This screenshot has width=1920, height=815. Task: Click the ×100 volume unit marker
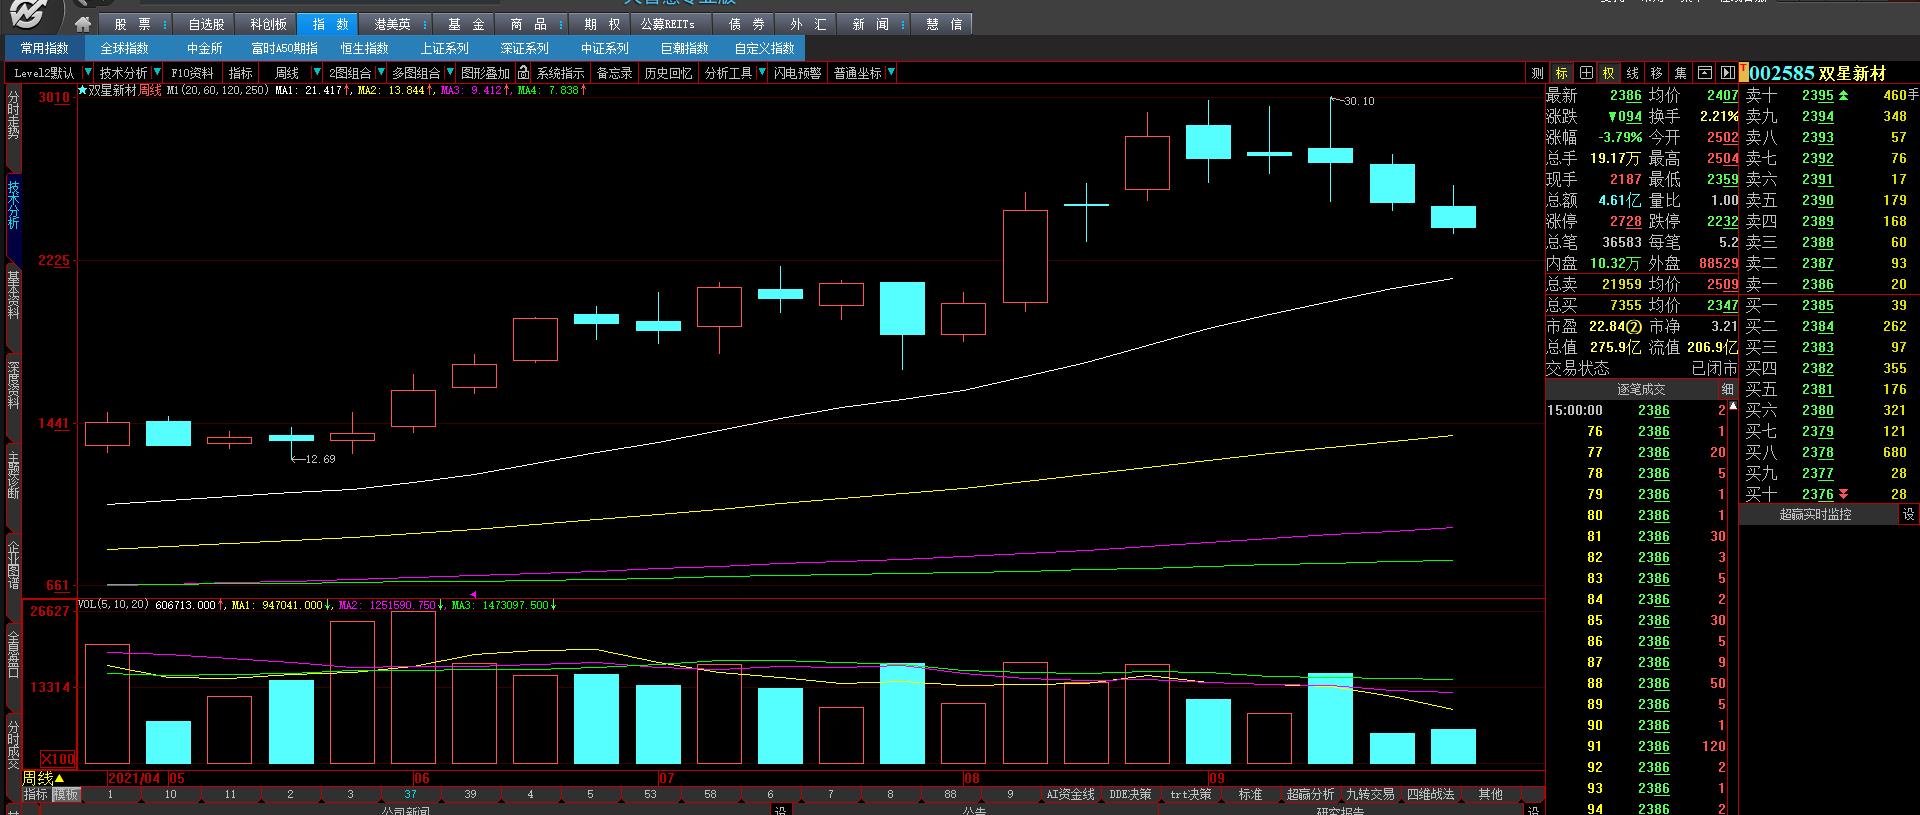pyautogui.click(x=57, y=759)
